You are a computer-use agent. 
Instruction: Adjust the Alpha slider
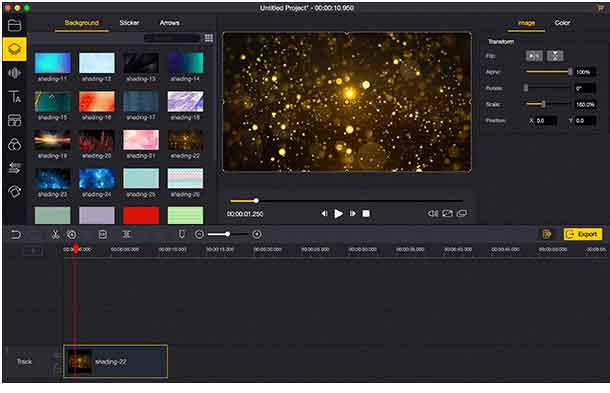[x=548, y=72]
